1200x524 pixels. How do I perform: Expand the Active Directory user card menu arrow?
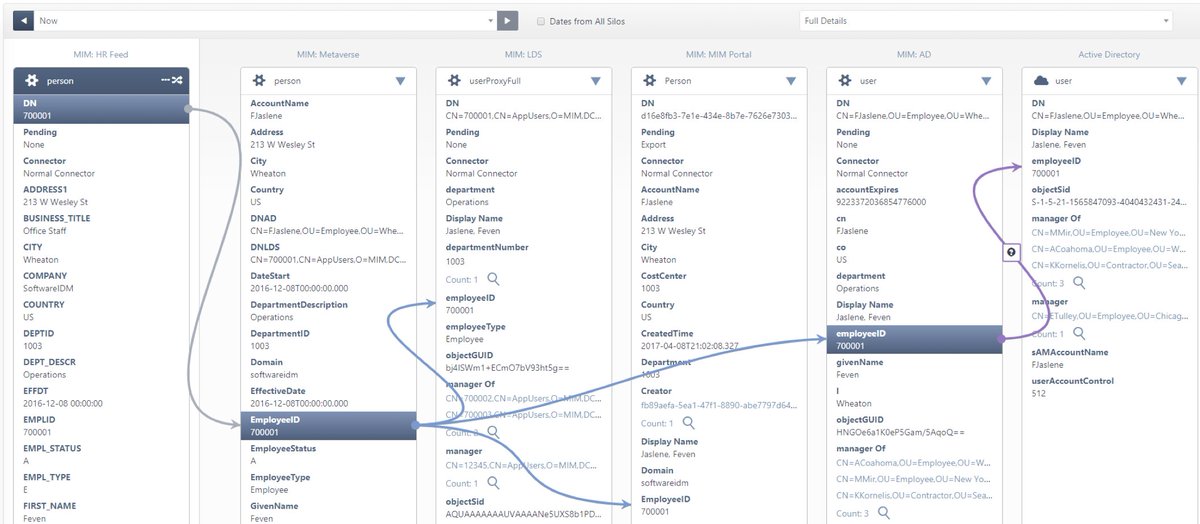point(1182,81)
